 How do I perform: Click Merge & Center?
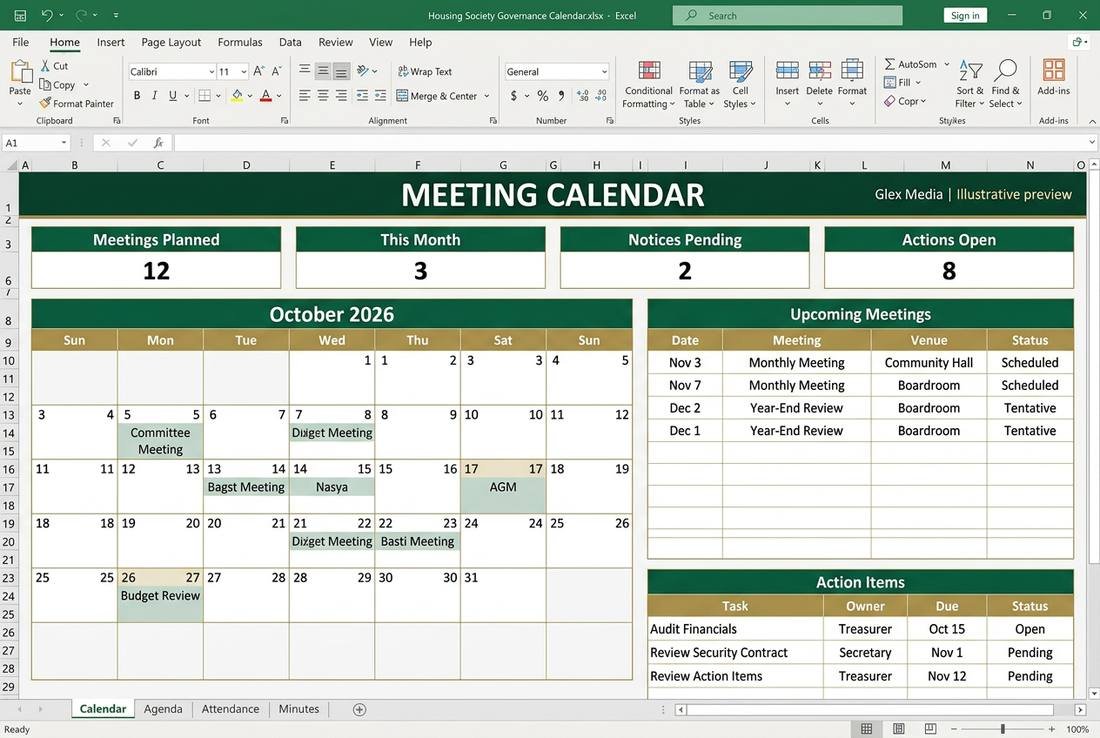pyautogui.click(x=436, y=95)
